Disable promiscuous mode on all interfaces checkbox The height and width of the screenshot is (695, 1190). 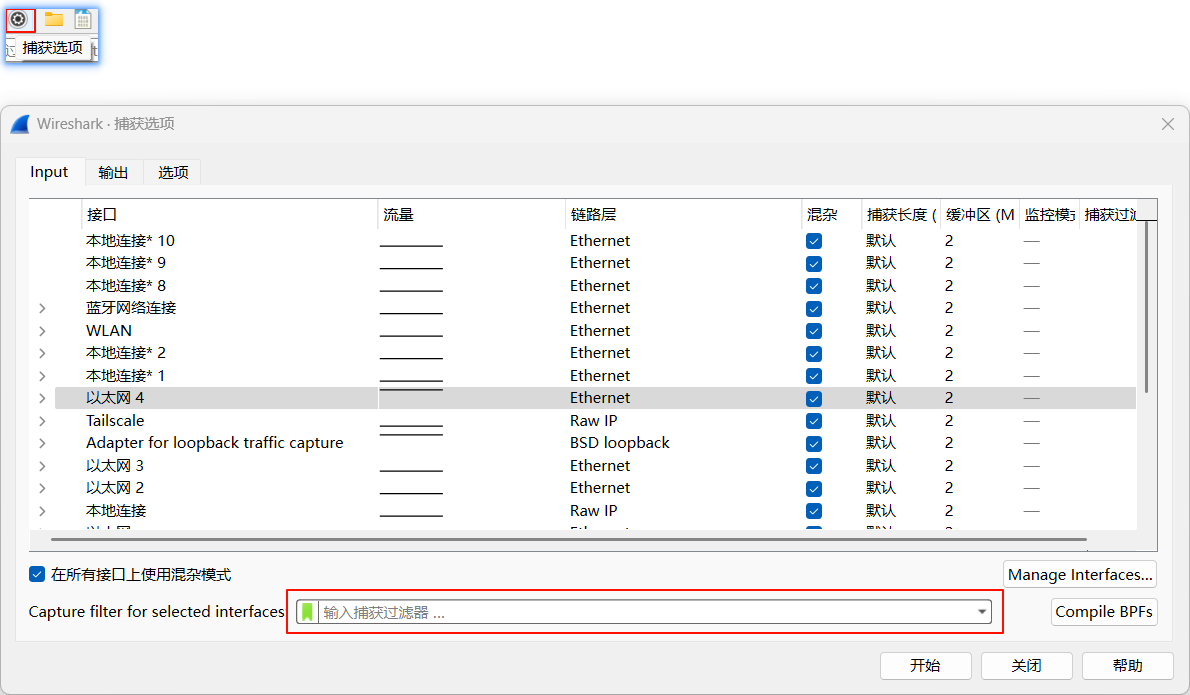[37, 574]
